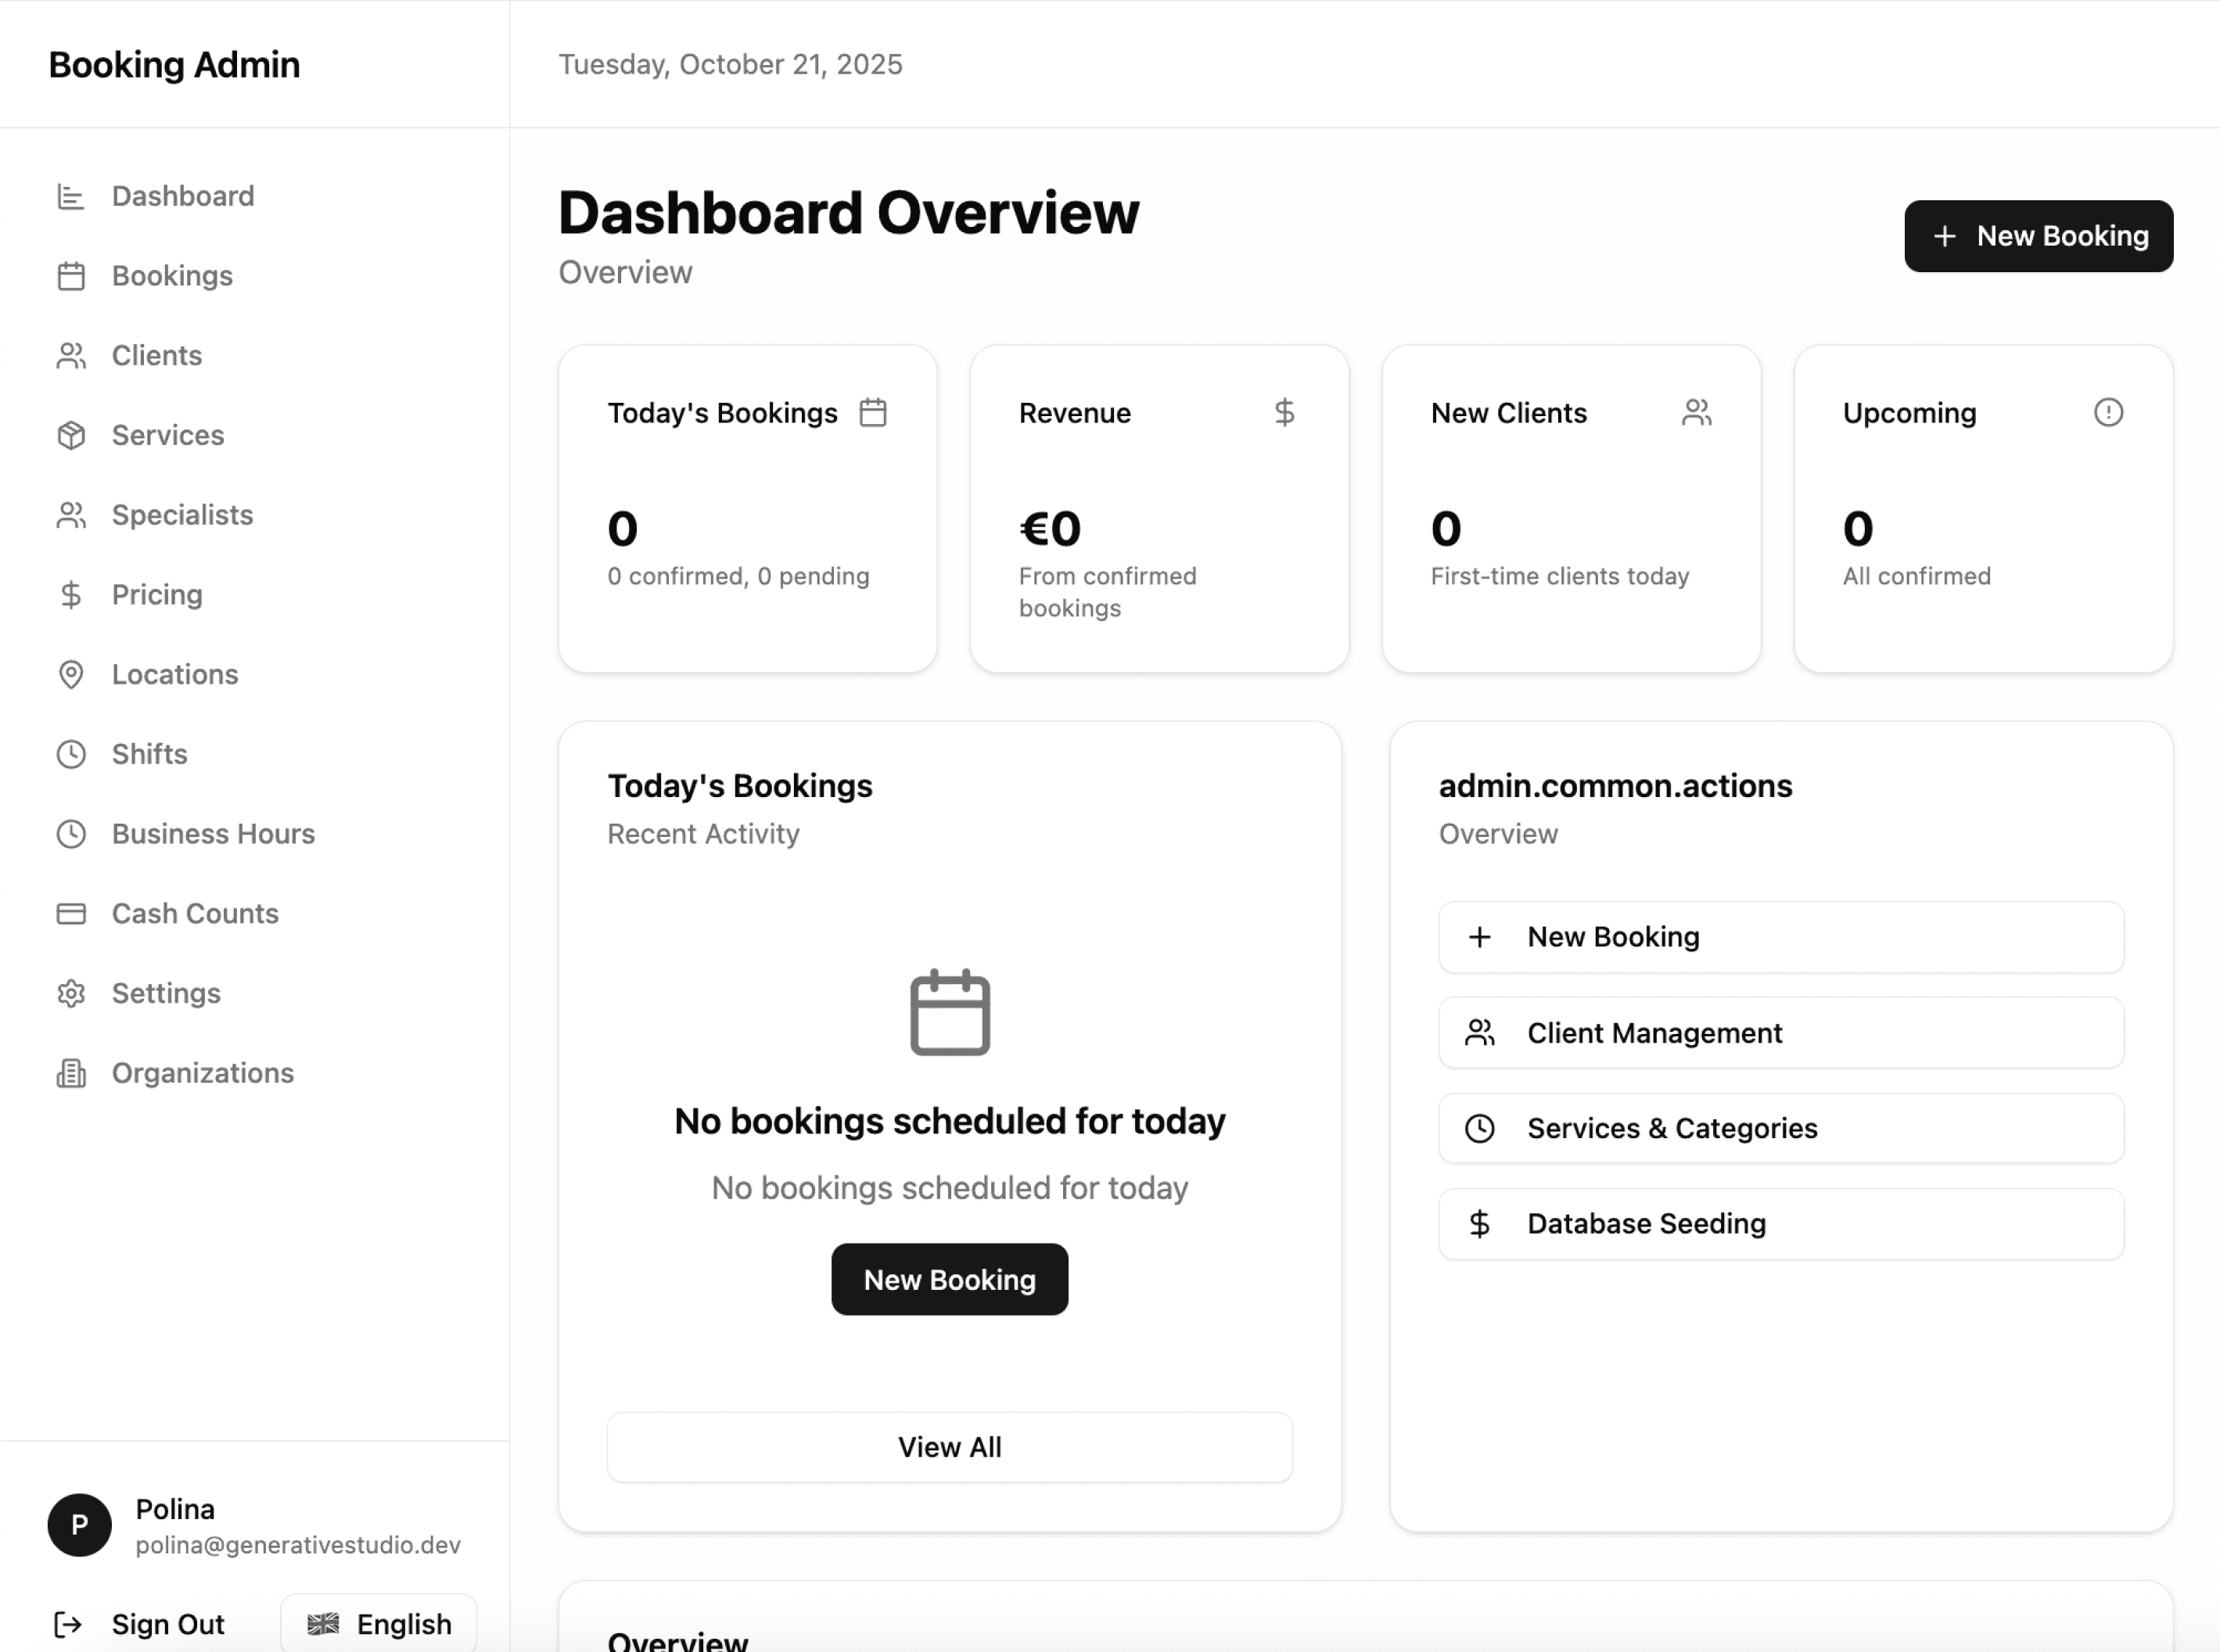The height and width of the screenshot is (1652, 2220).
Task: Click the Pricing dollar icon in the sidebar
Action: pyautogui.click(x=71, y=595)
